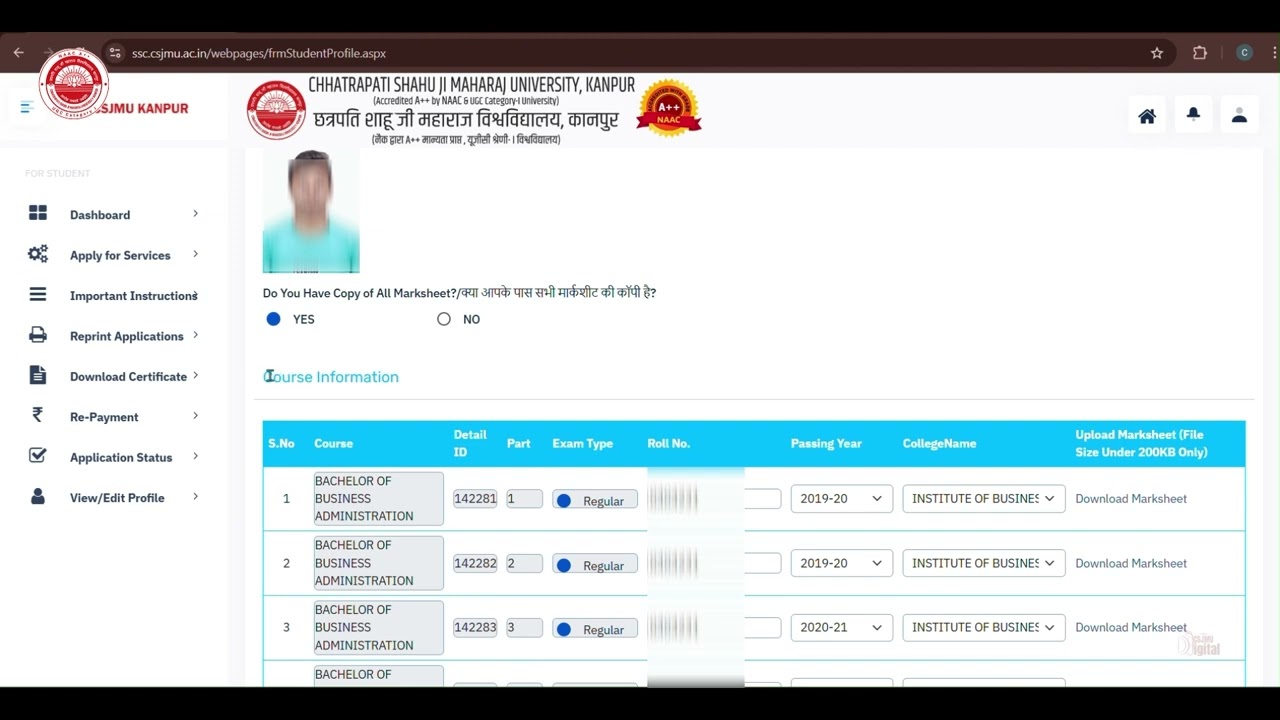Click the Detail ID field 142283
Viewport: 1280px width, 720px height.
point(475,627)
